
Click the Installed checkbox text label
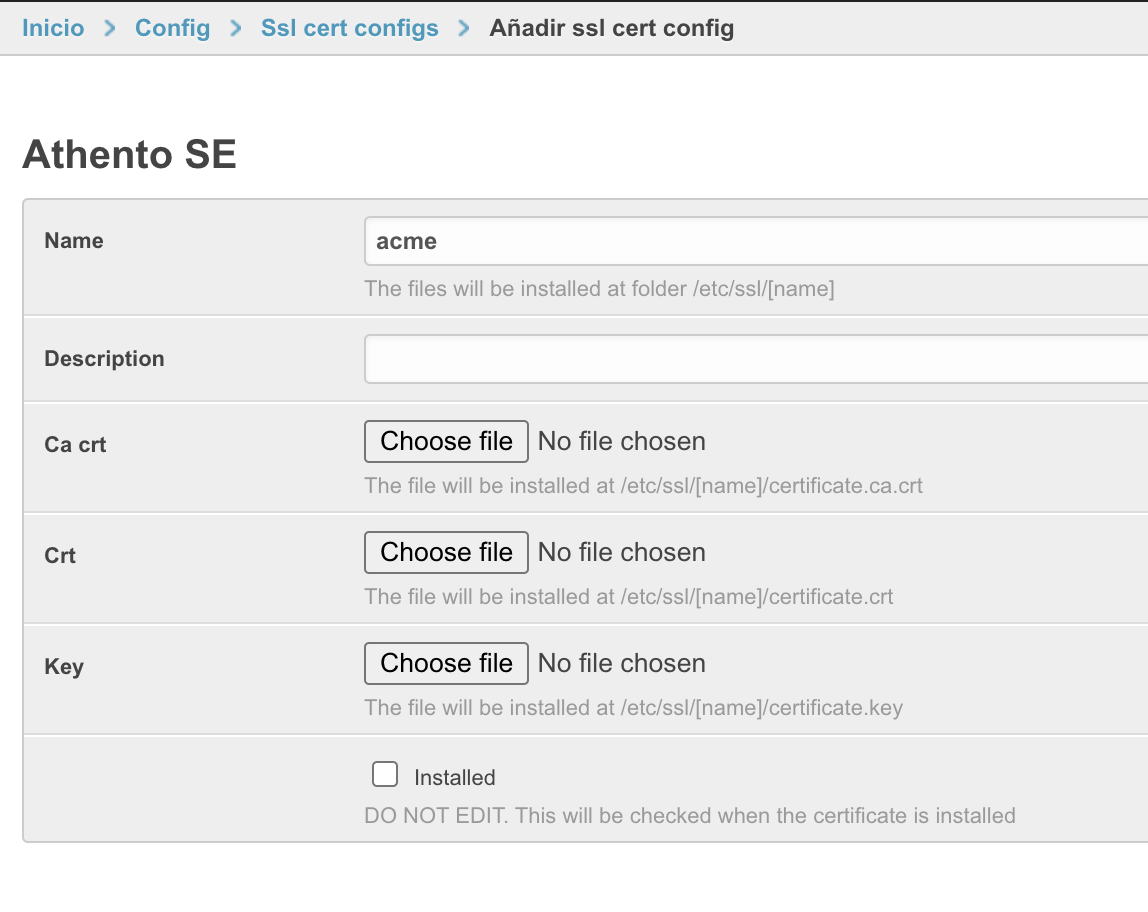455,778
